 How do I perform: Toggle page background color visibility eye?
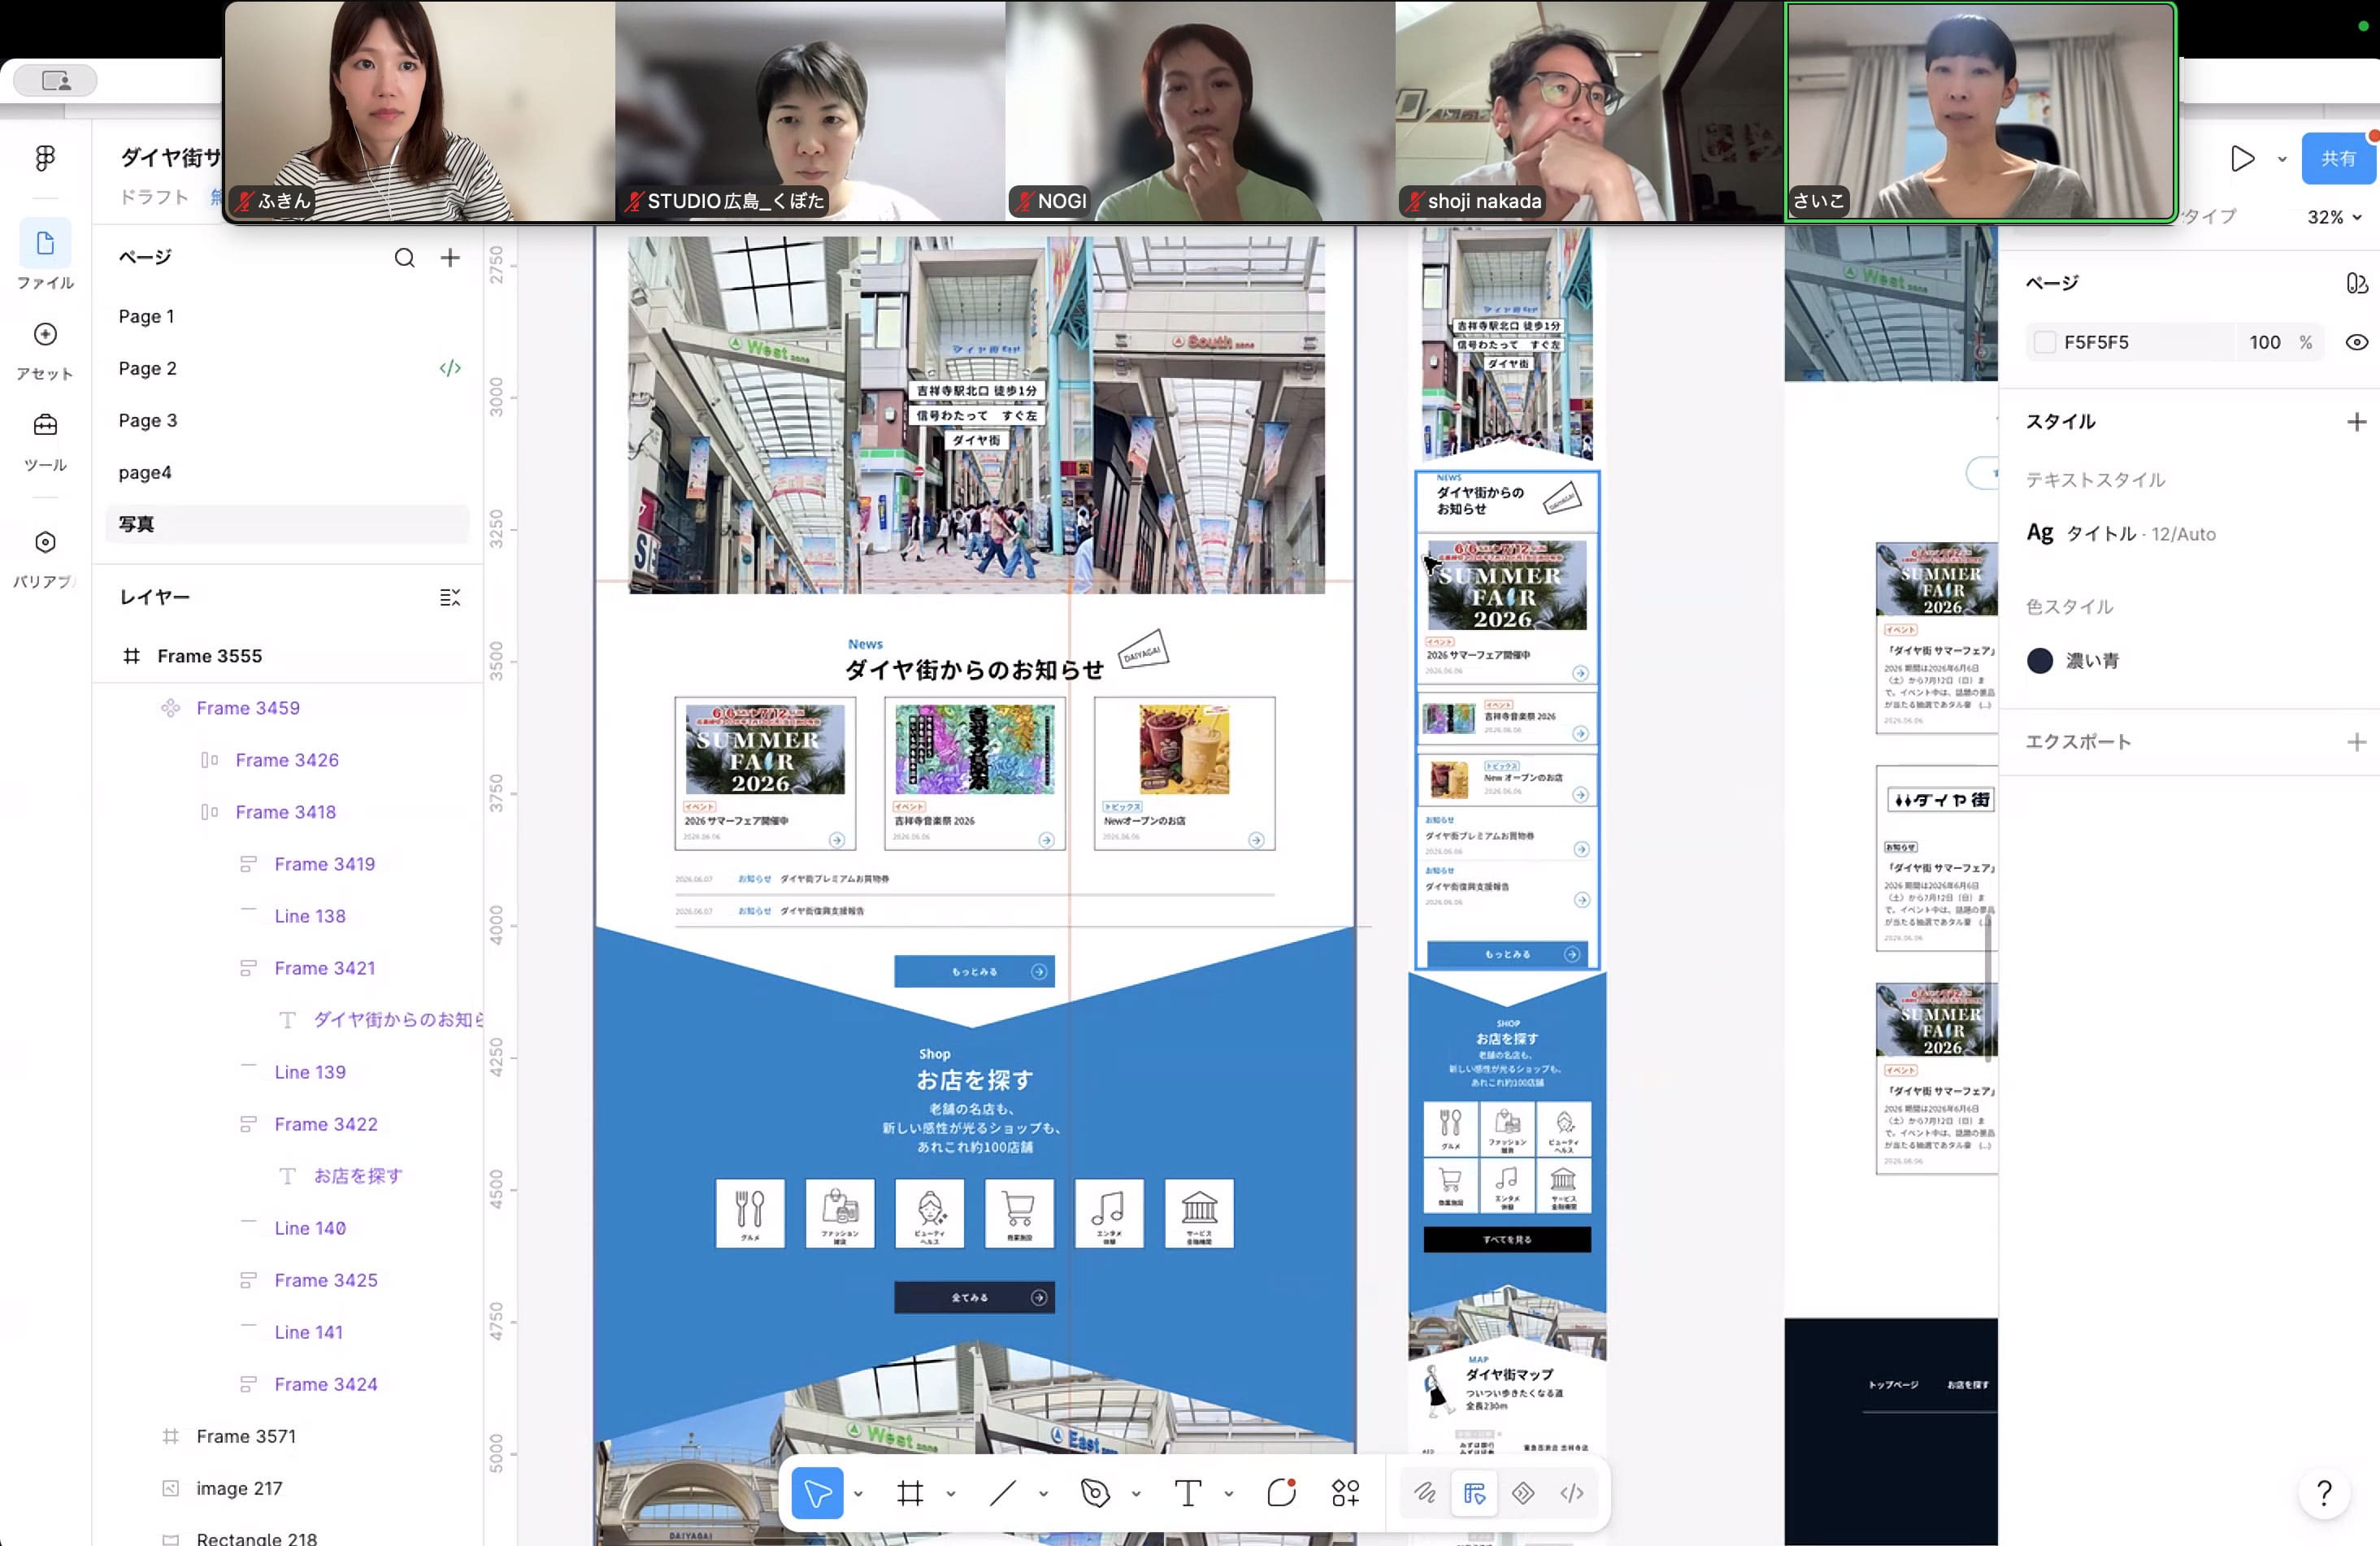(x=2356, y=342)
